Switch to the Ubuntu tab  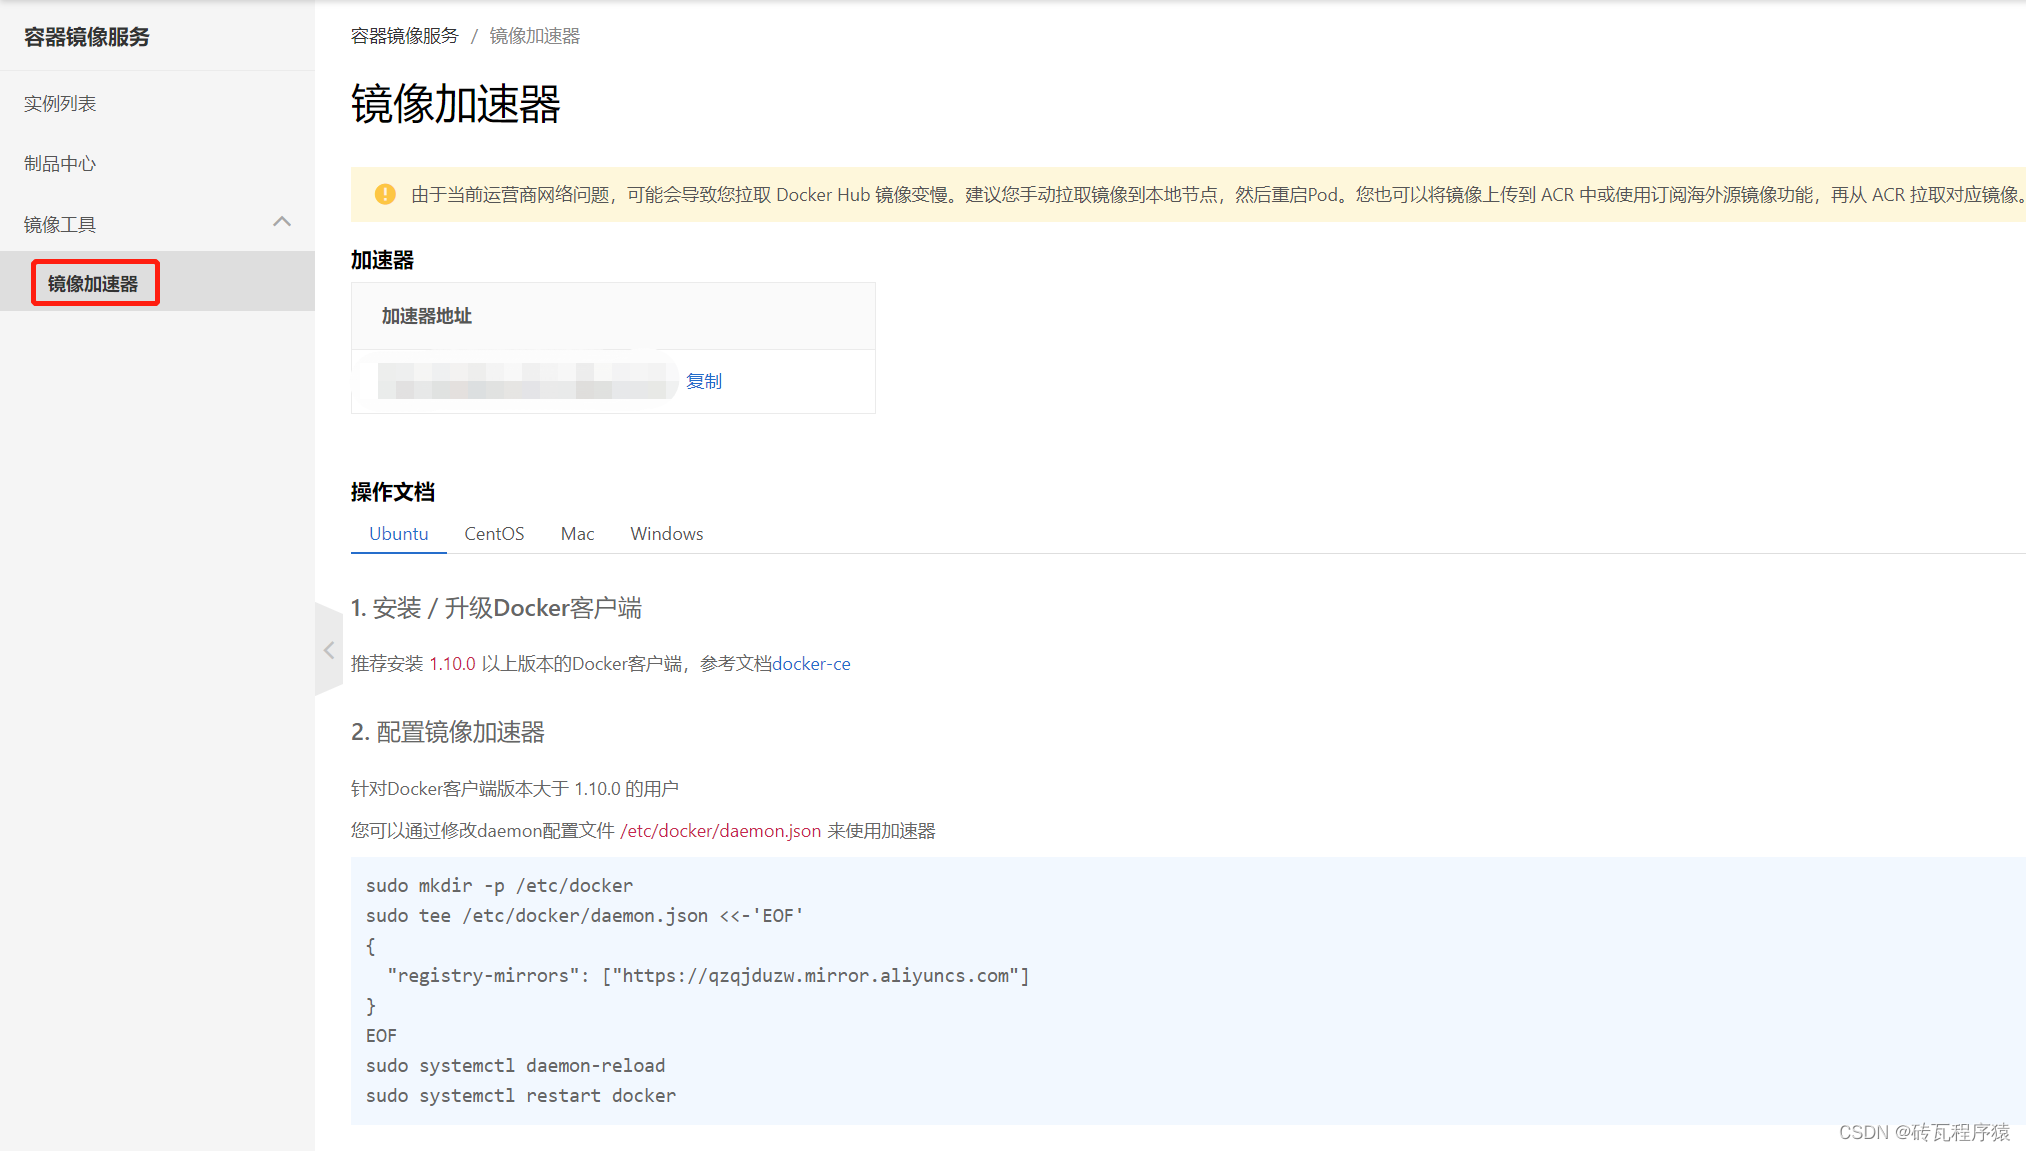[399, 533]
